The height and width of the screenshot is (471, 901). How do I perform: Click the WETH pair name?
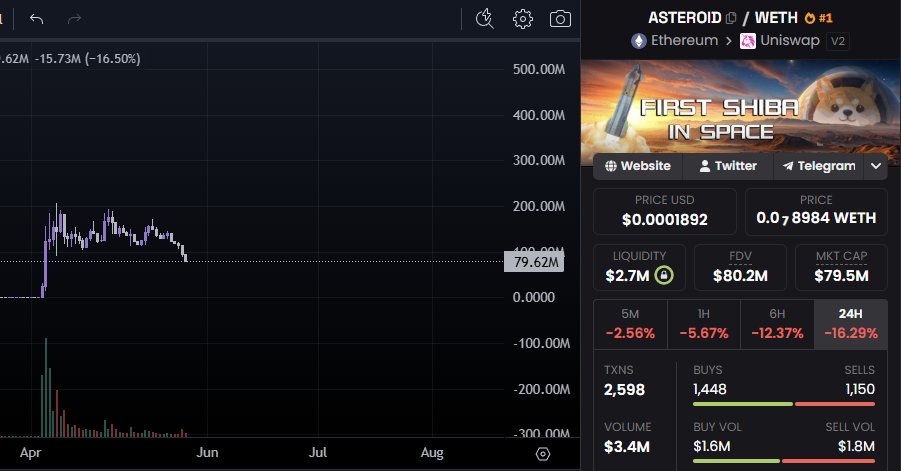click(776, 18)
